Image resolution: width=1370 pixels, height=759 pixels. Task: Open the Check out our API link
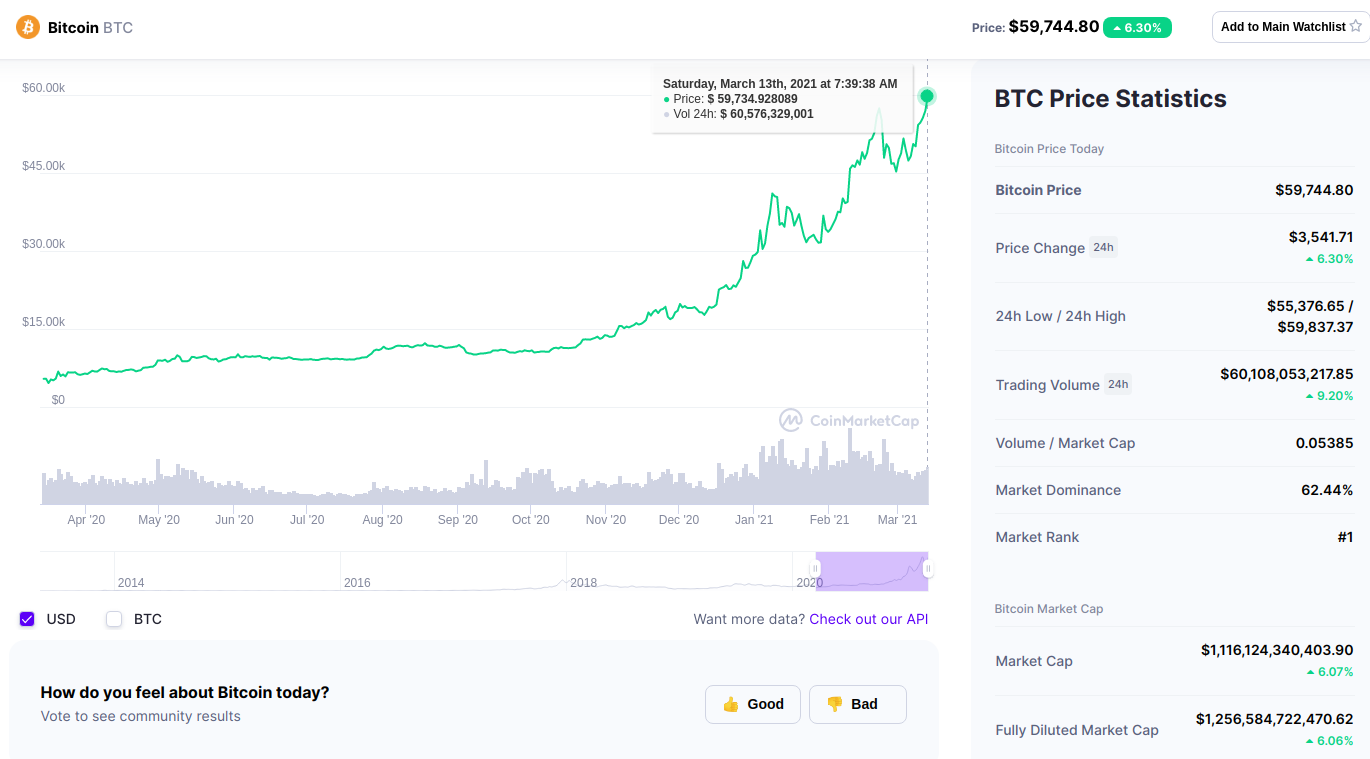pyautogui.click(x=868, y=619)
